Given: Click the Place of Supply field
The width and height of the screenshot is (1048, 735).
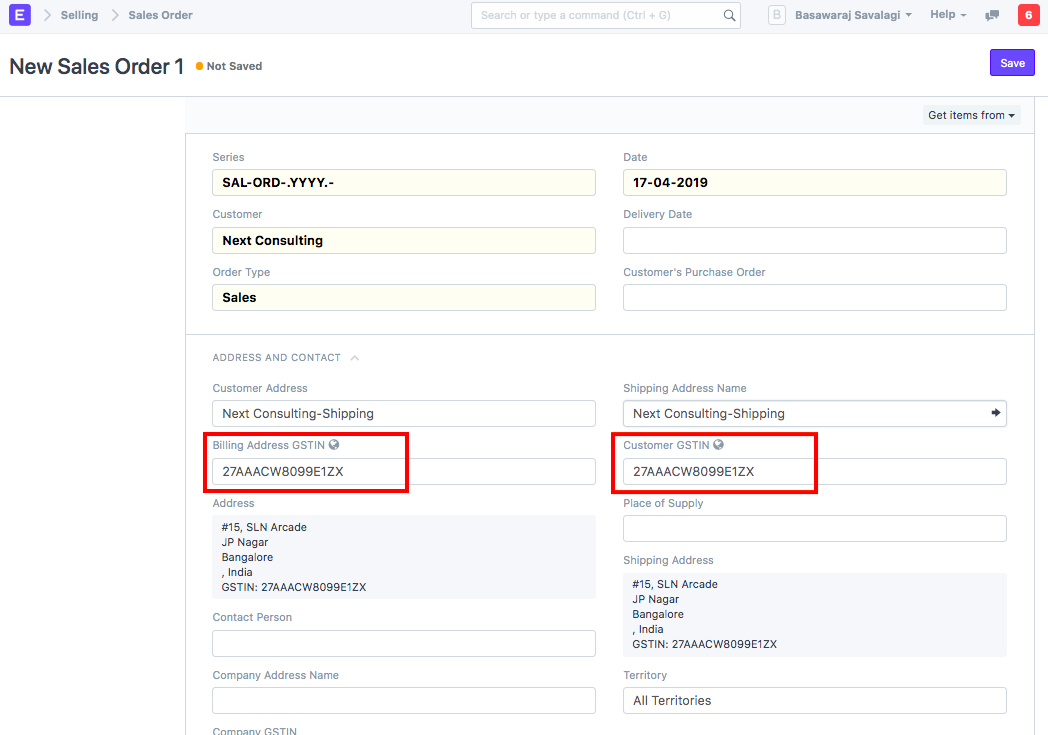Looking at the screenshot, I should pyautogui.click(x=814, y=528).
